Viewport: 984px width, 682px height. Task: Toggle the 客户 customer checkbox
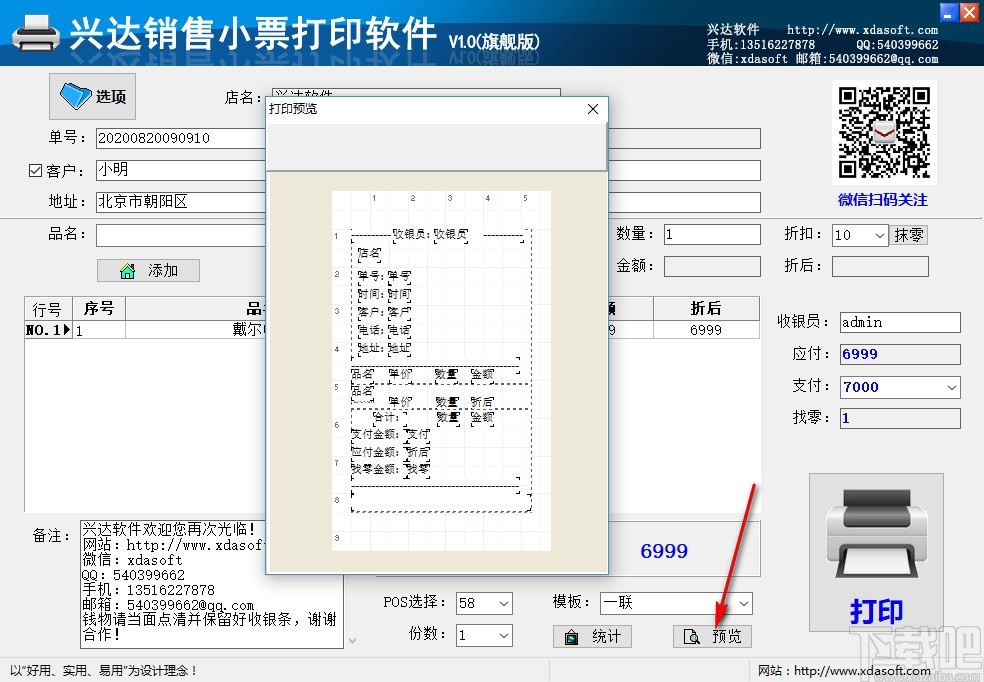coord(34,170)
